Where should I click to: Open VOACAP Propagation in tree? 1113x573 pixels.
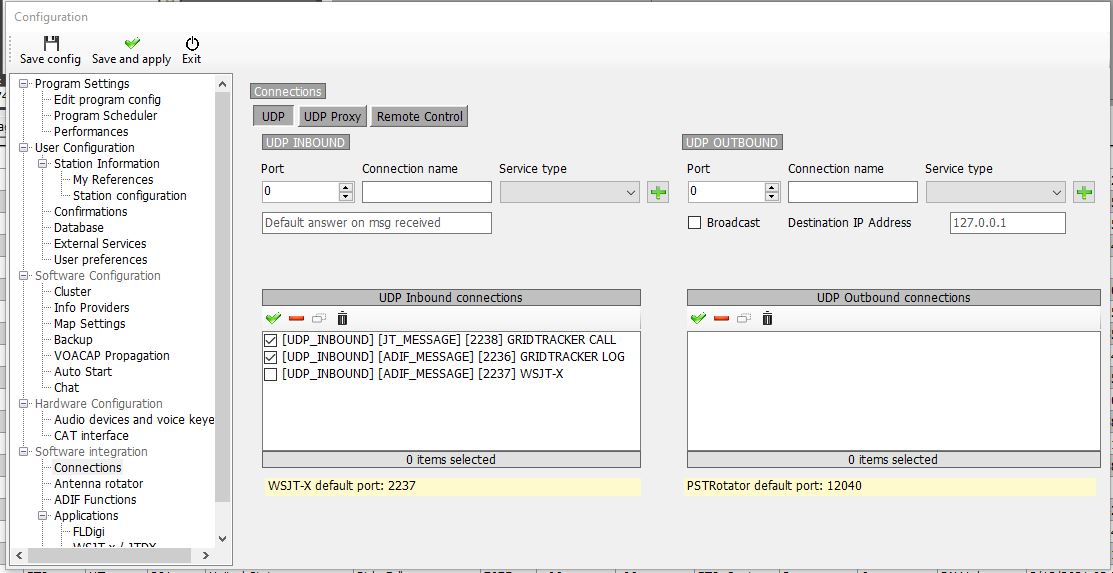(x=111, y=356)
